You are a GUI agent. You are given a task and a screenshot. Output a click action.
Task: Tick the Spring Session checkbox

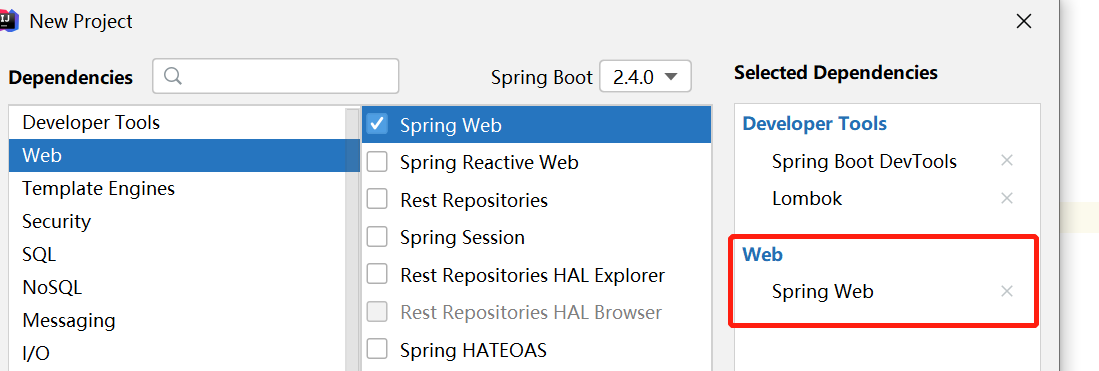coord(377,237)
